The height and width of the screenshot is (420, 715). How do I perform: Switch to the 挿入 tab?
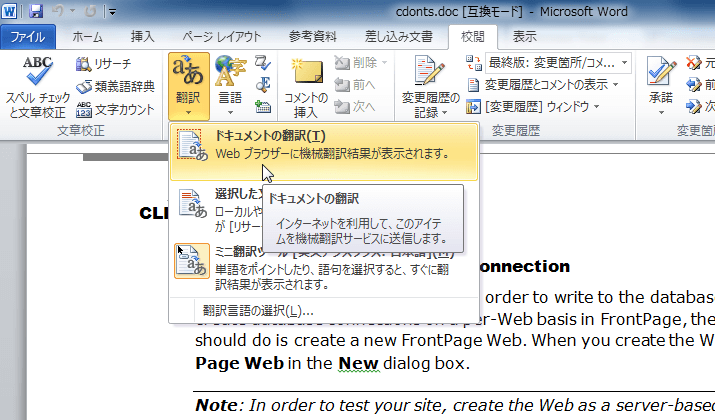click(x=142, y=37)
